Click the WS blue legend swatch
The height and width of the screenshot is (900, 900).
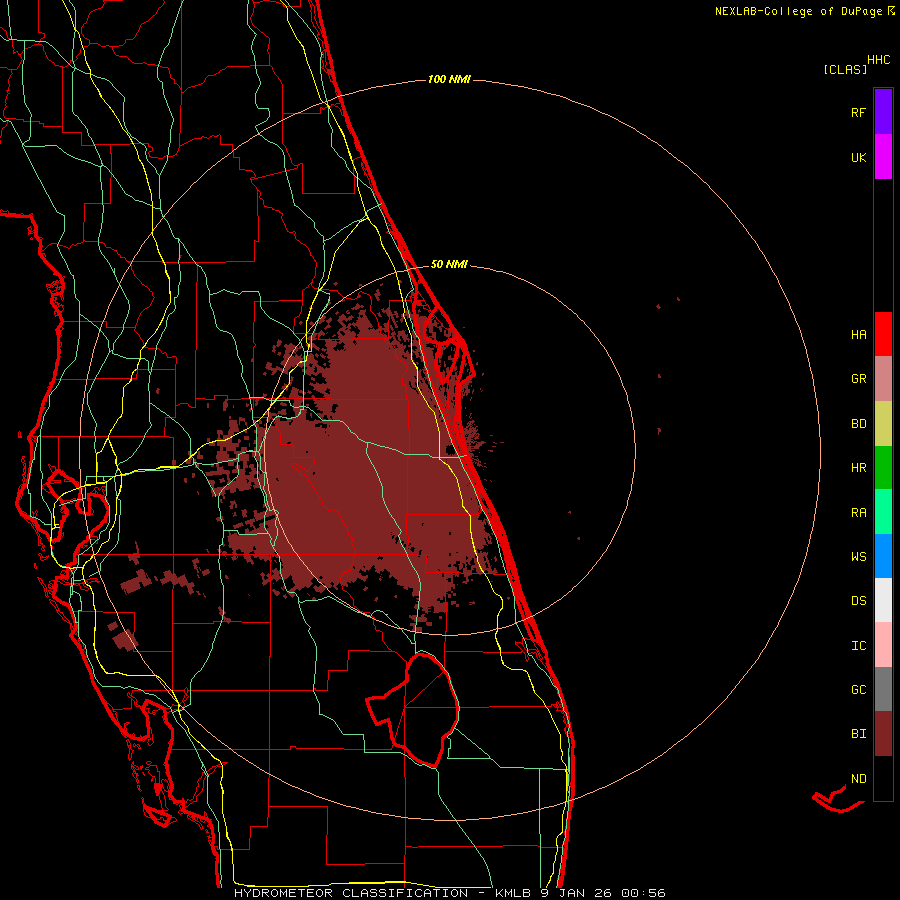pyautogui.click(x=883, y=556)
